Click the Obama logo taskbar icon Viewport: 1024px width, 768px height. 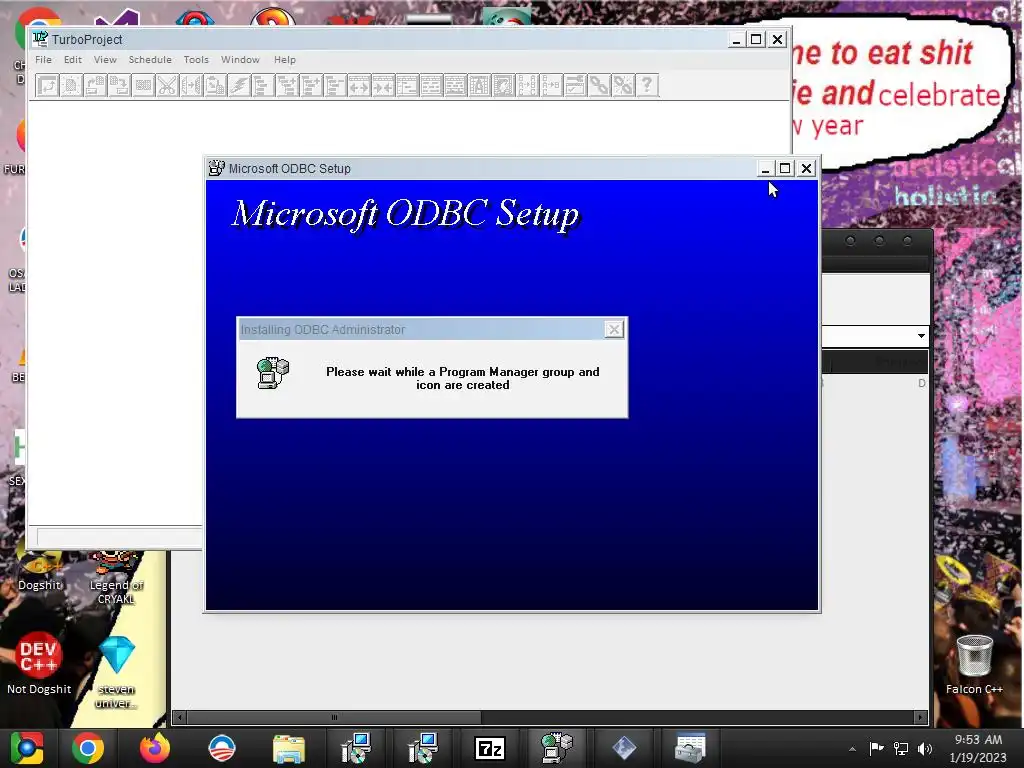222,748
